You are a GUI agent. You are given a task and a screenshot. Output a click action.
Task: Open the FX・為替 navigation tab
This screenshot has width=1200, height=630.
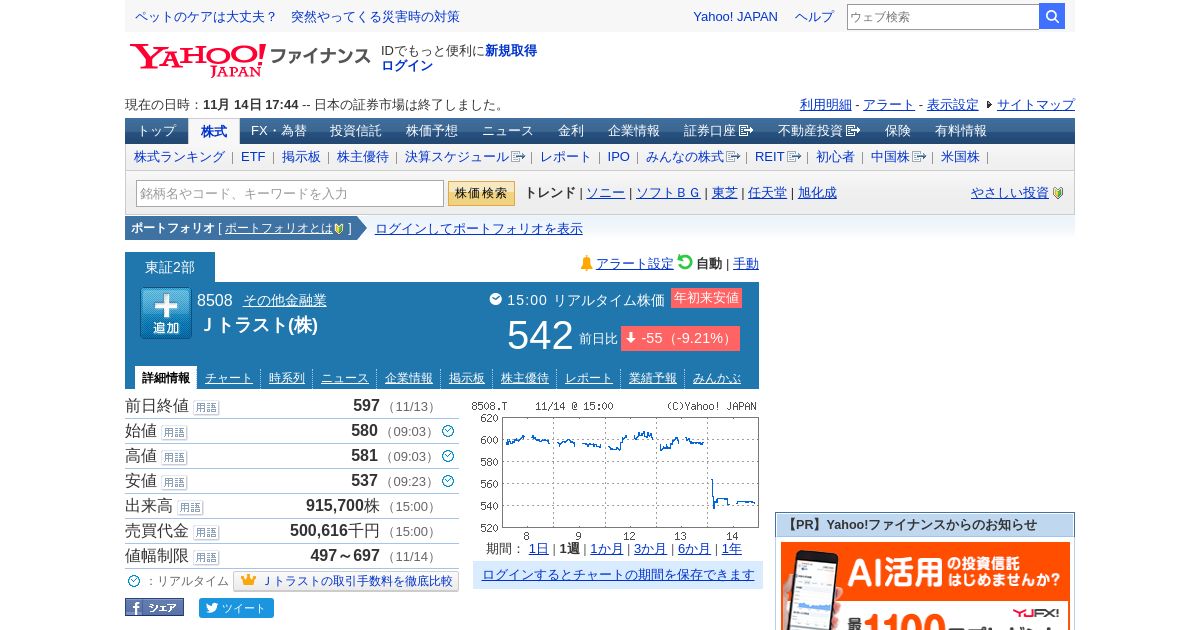tap(279, 131)
